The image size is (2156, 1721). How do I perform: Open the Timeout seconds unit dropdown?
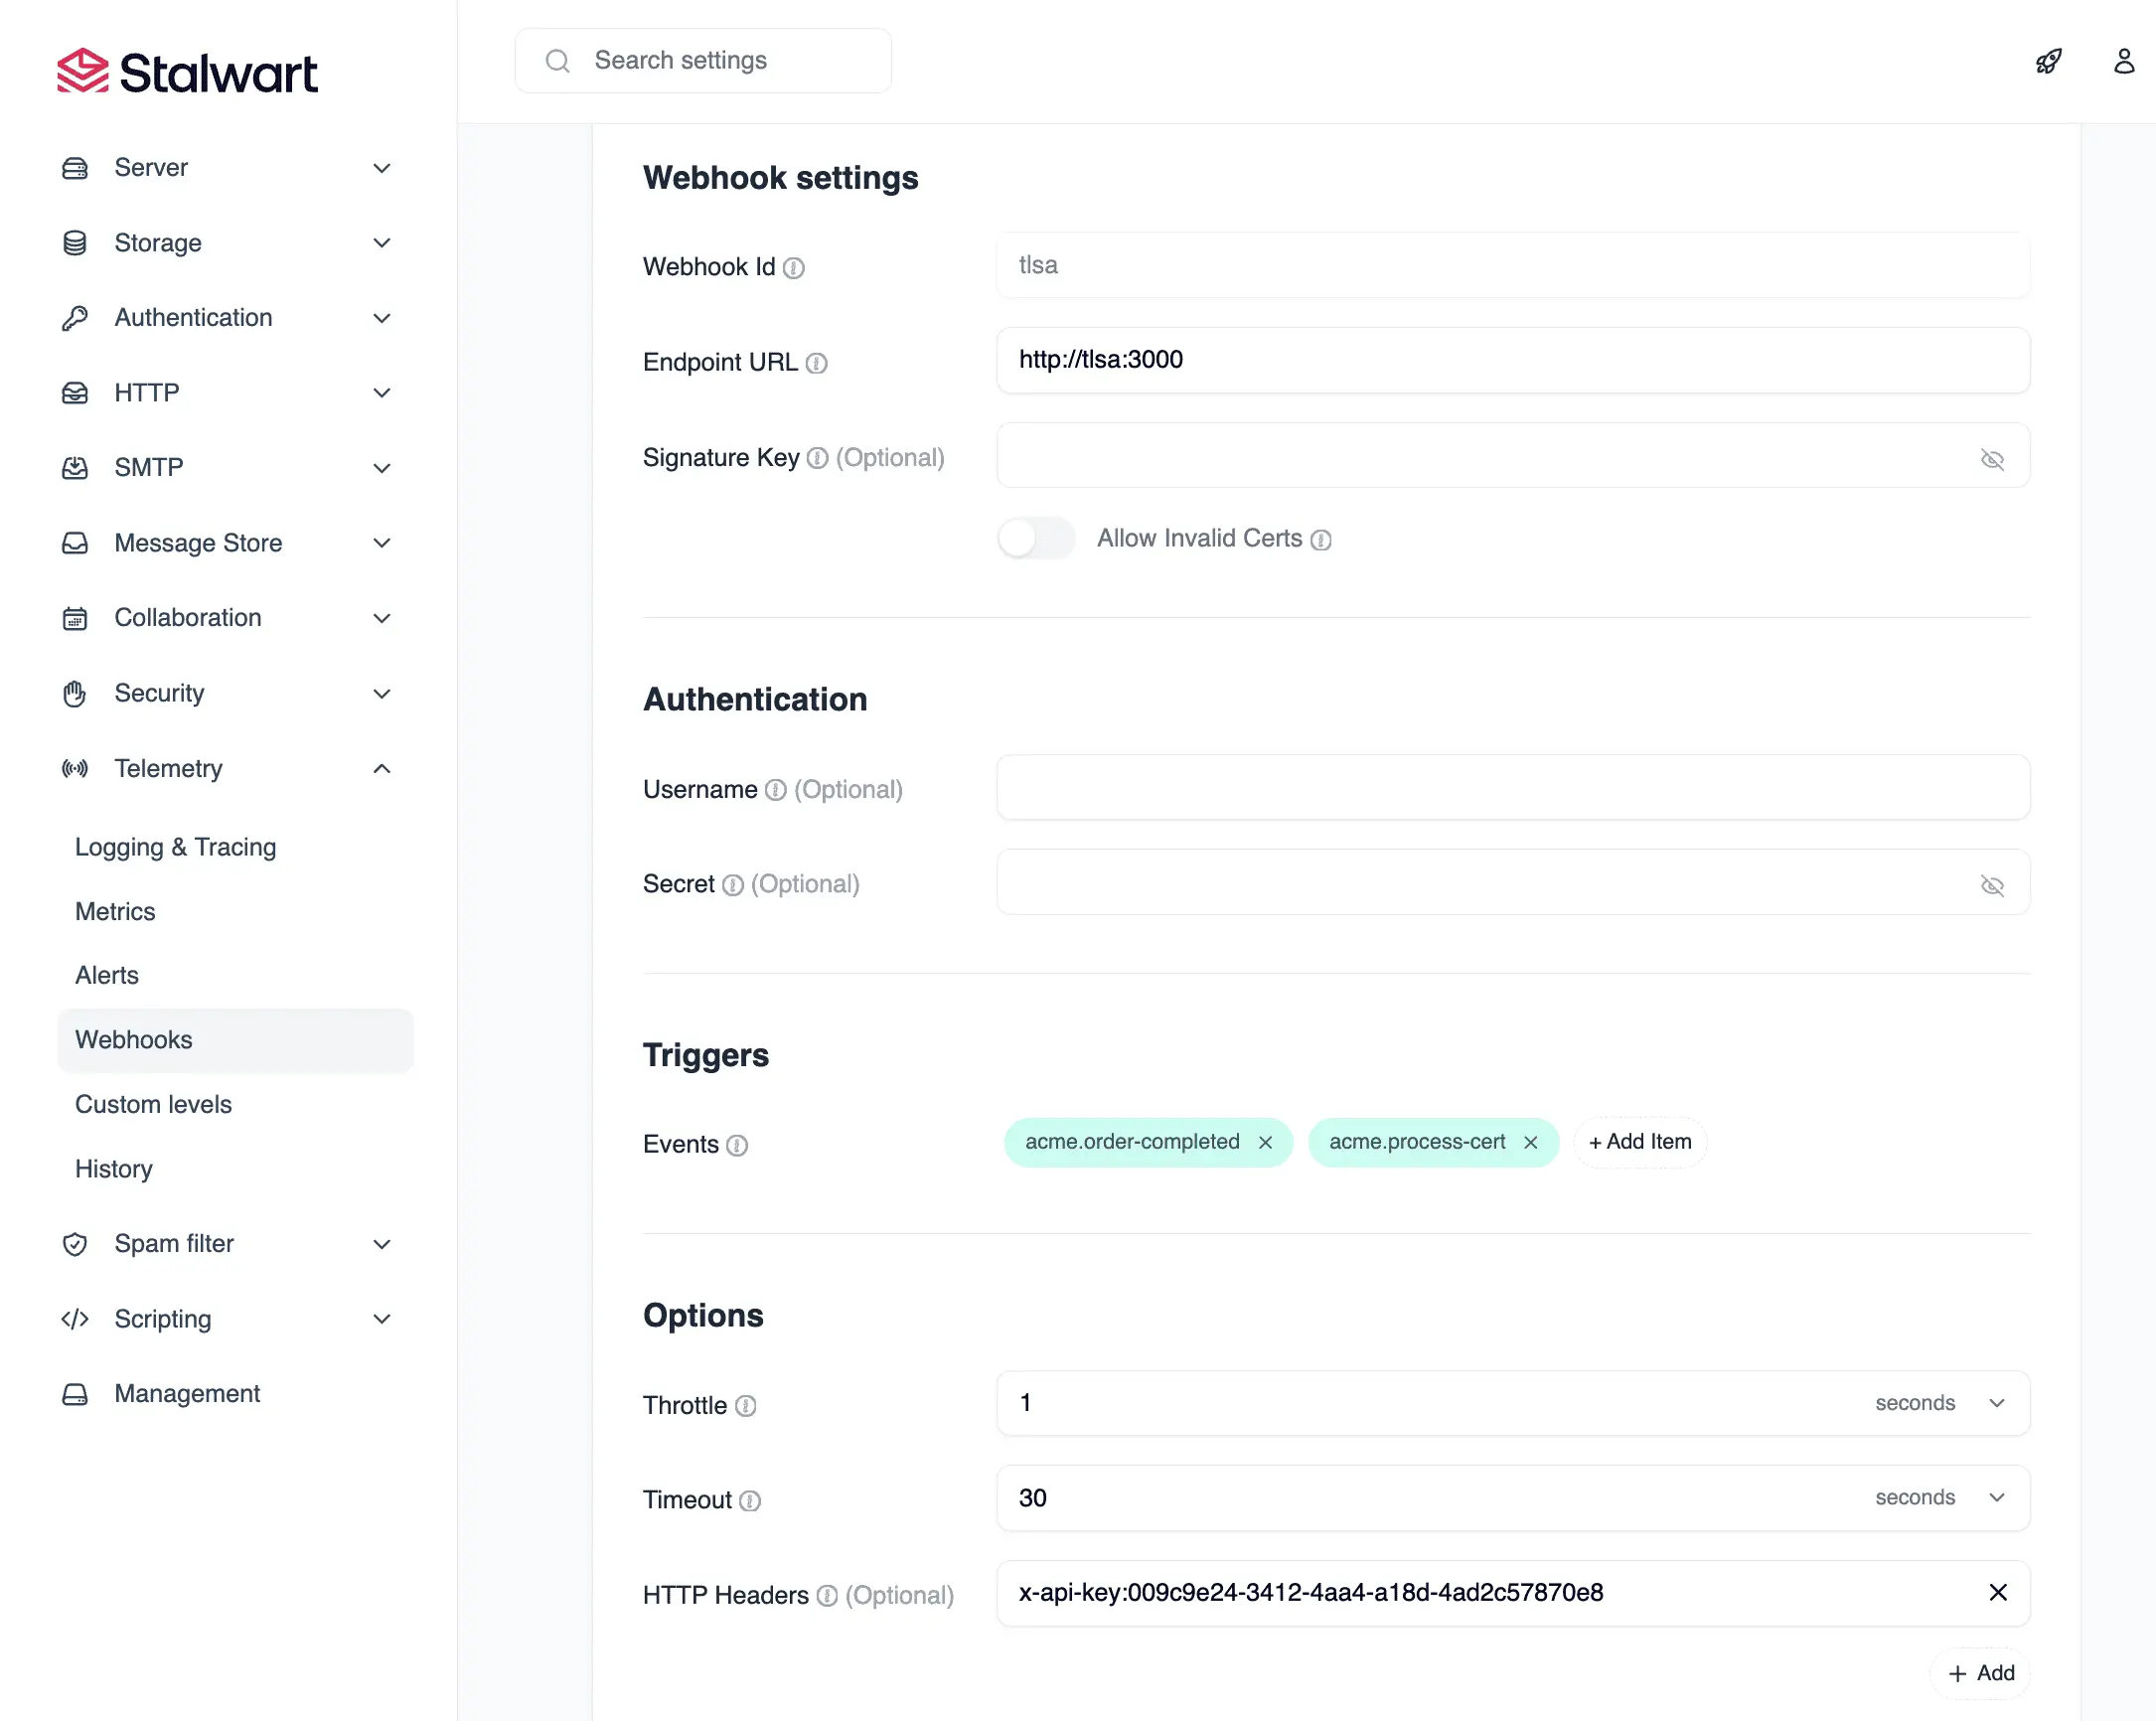(x=1943, y=1497)
